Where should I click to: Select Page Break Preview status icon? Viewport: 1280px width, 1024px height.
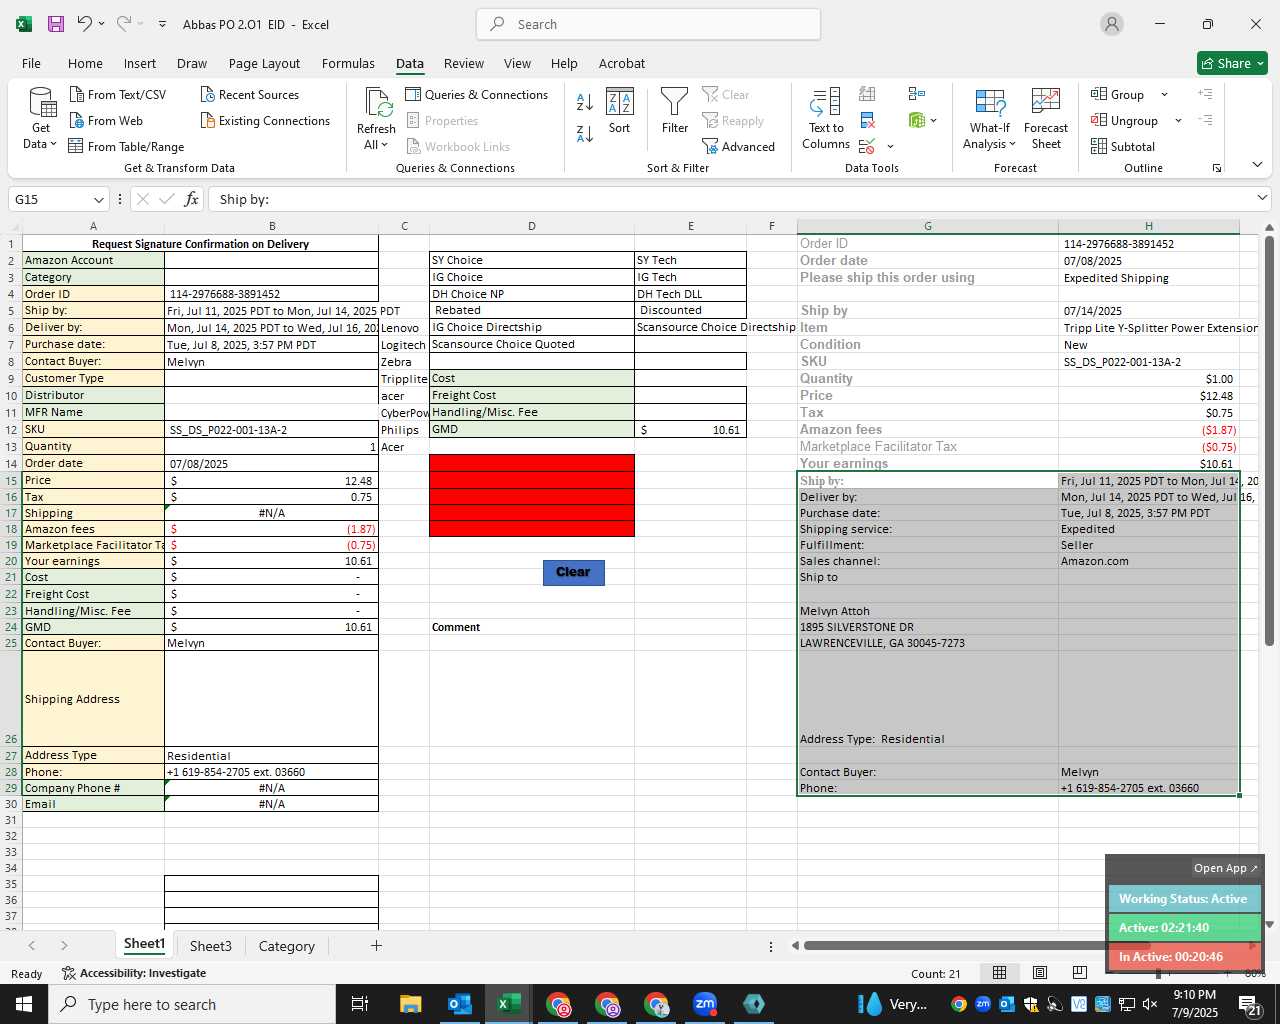[1079, 973]
